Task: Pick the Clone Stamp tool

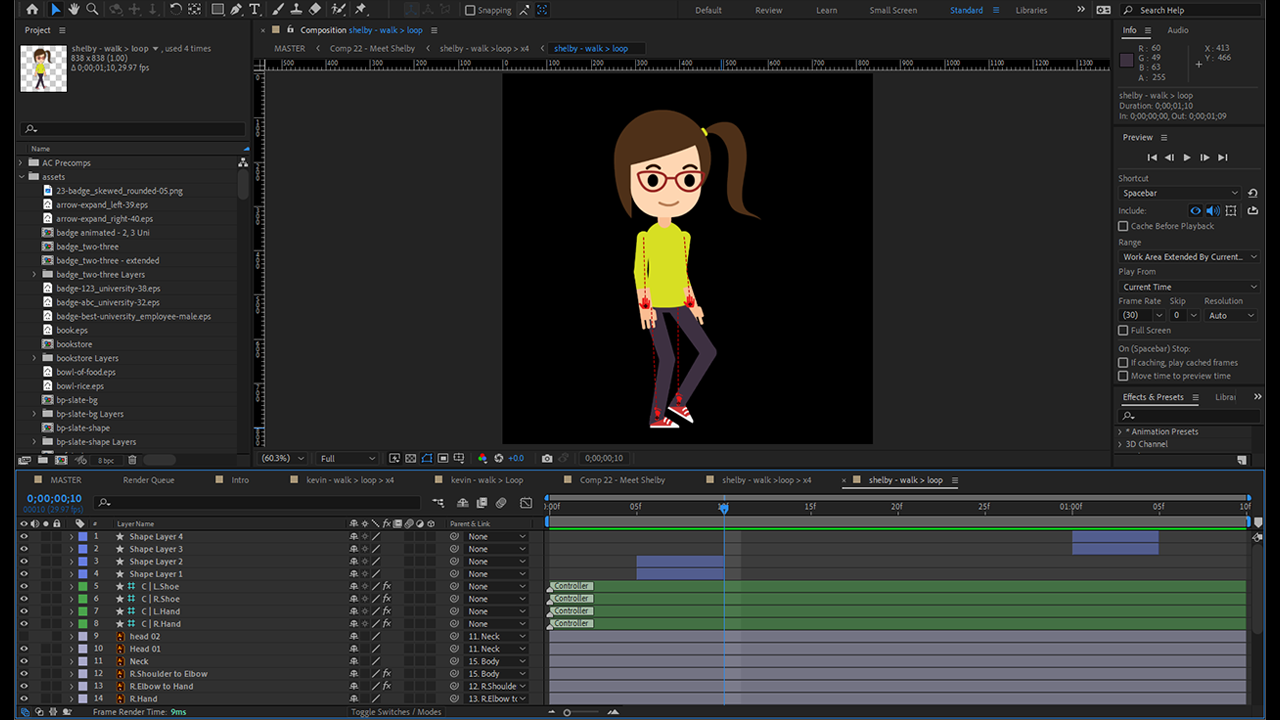Action: click(x=296, y=9)
